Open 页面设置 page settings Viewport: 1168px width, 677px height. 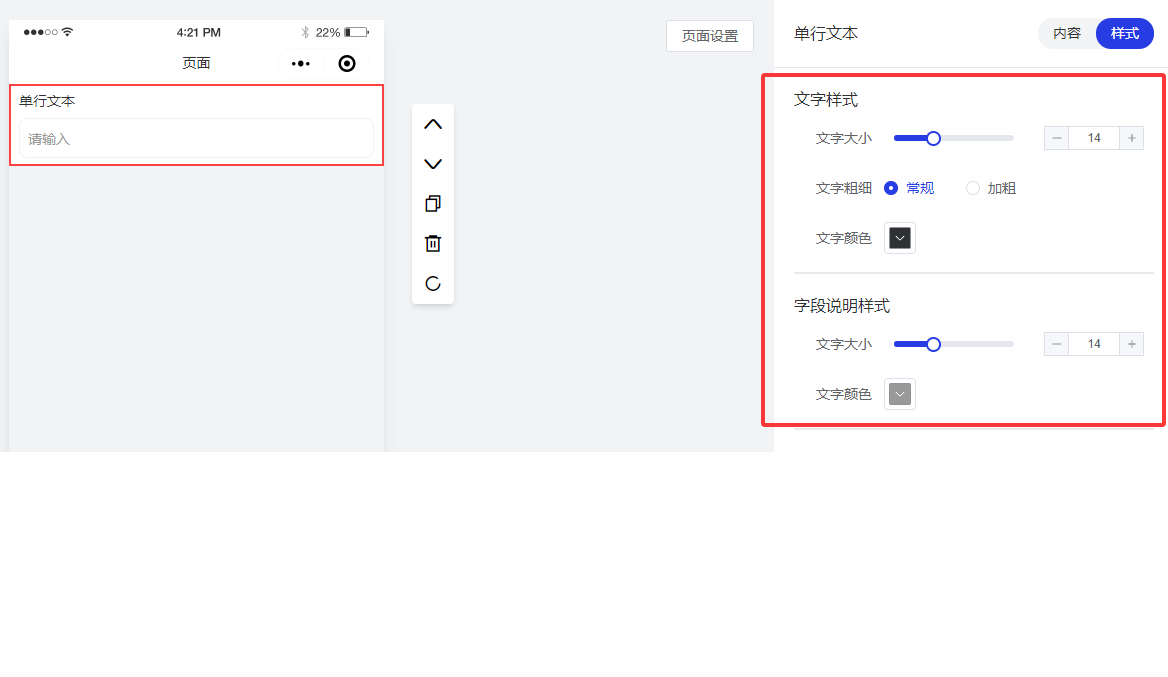point(710,36)
